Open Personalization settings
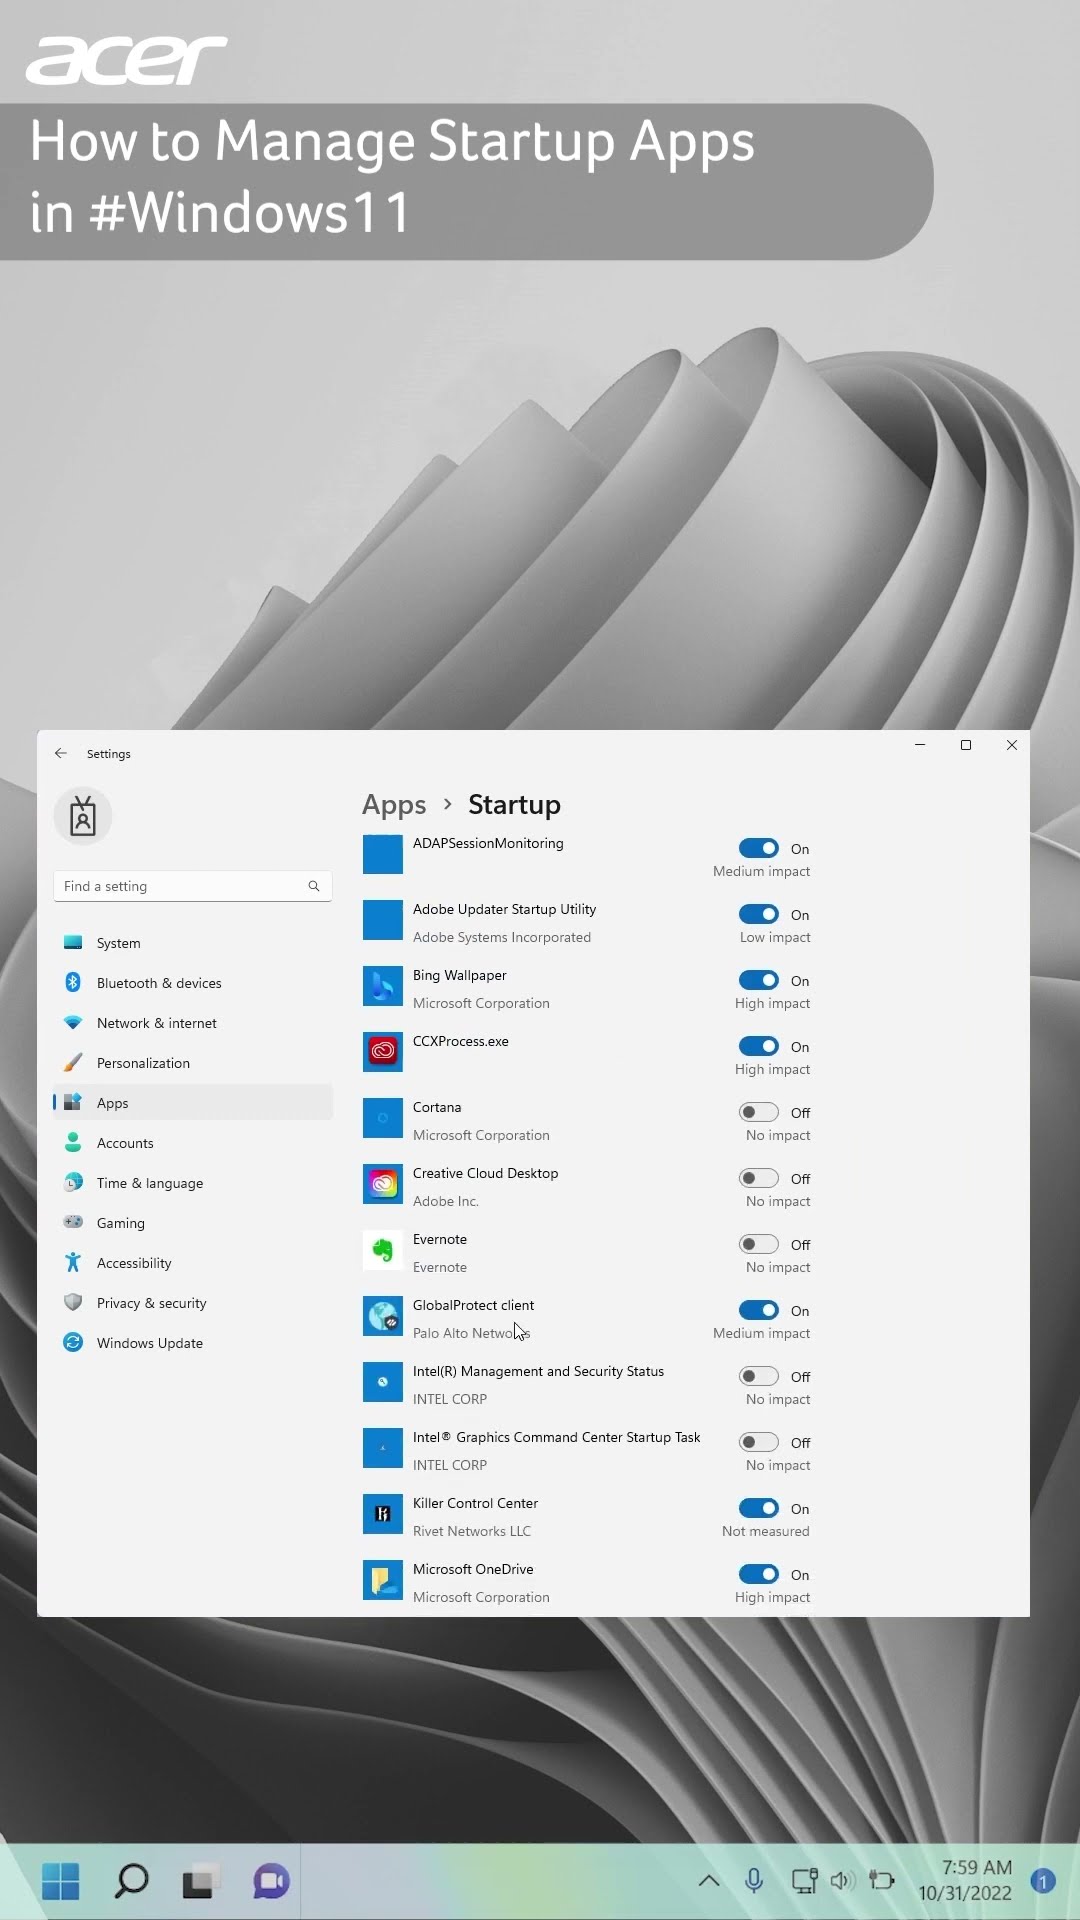This screenshot has width=1080, height=1920. pos(192,1063)
